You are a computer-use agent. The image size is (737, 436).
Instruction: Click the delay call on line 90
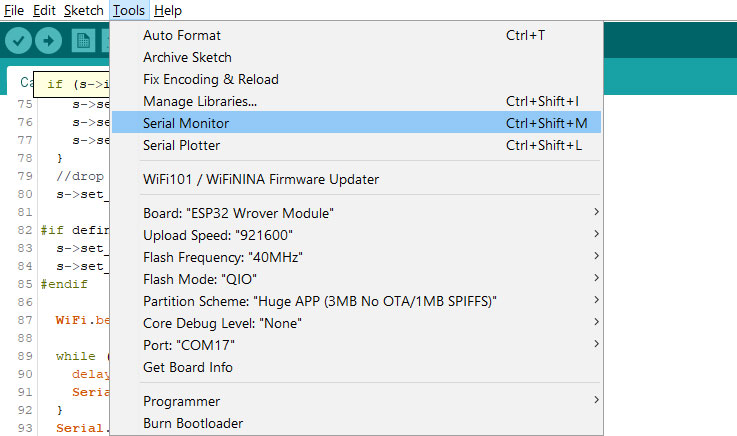90,374
